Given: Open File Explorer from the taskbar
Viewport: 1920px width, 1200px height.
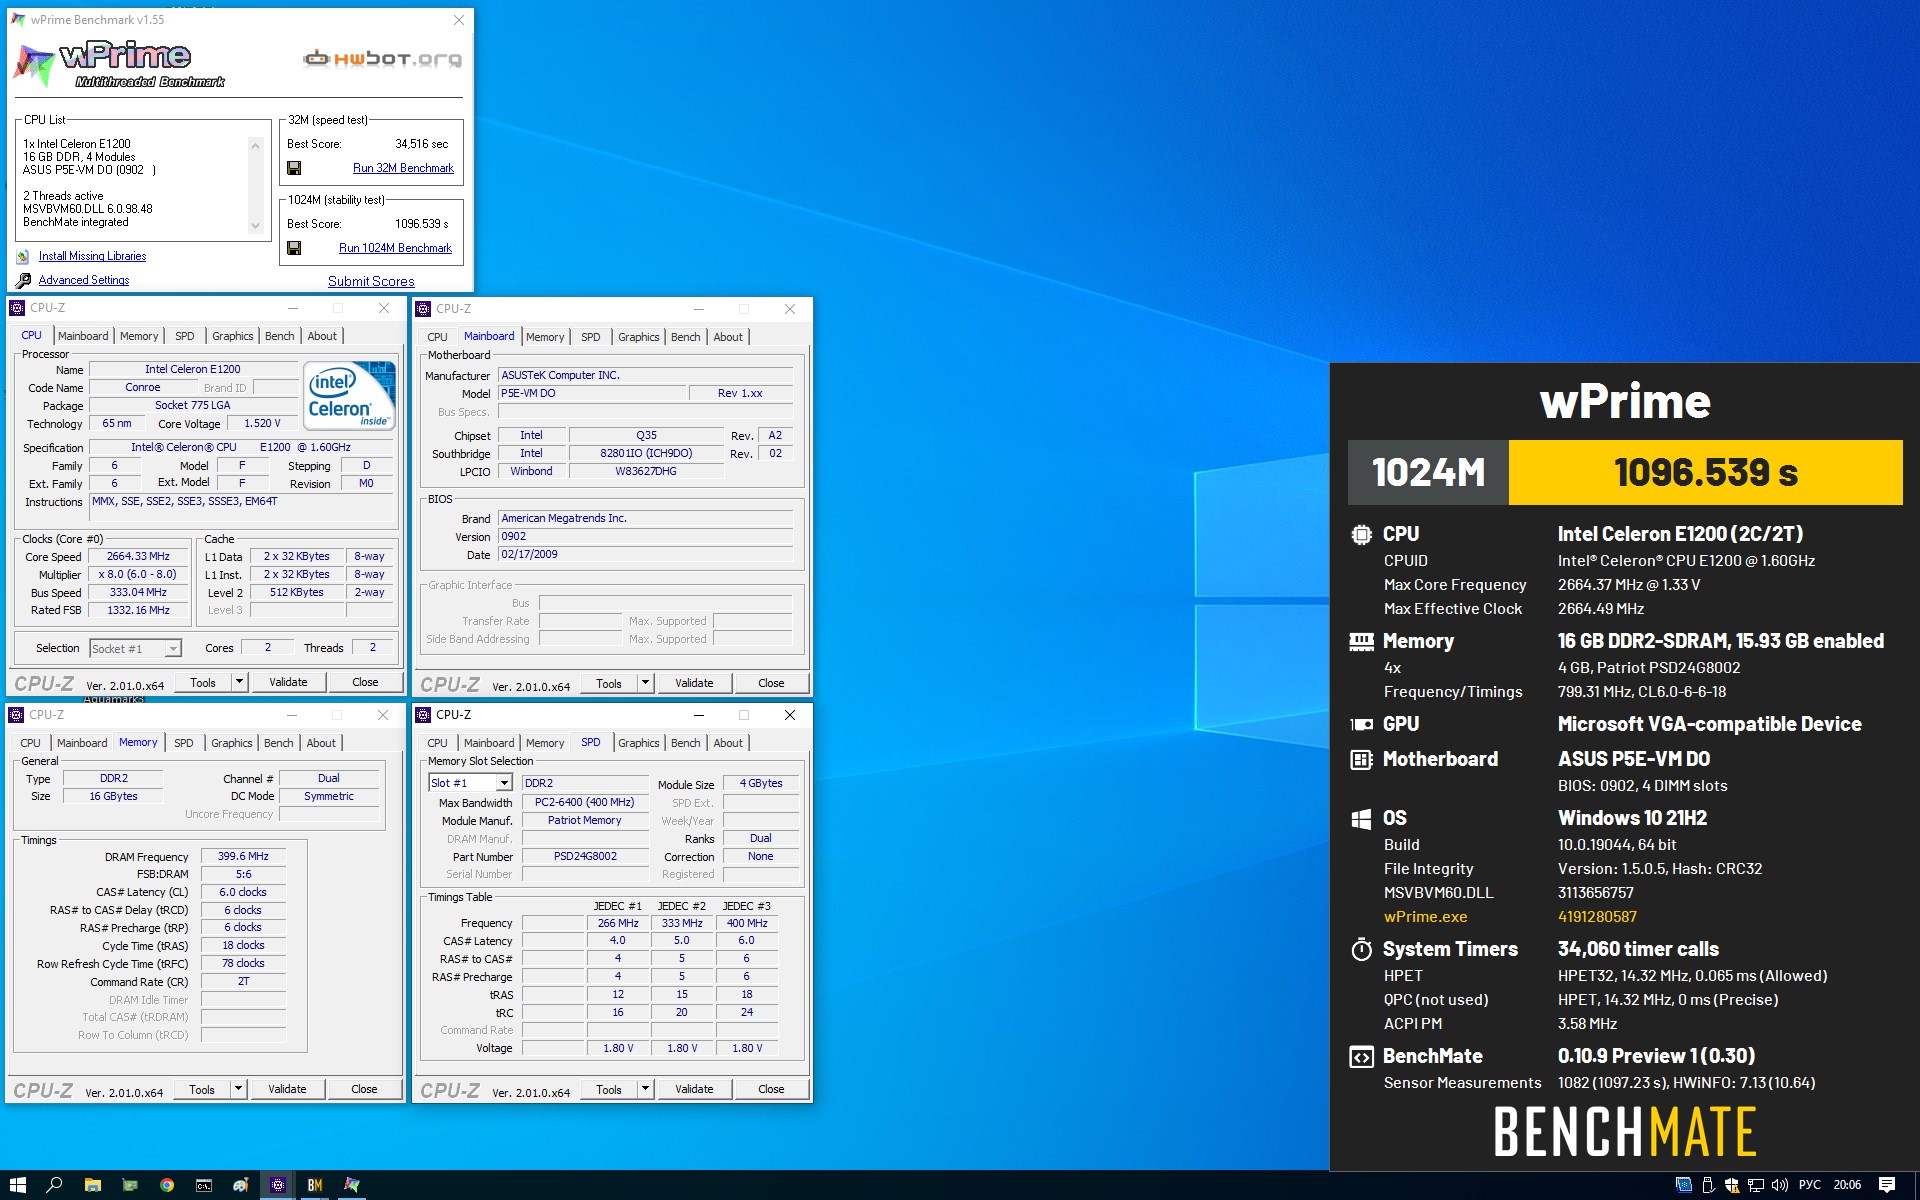Looking at the screenshot, I should pyautogui.click(x=92, y=1185).
